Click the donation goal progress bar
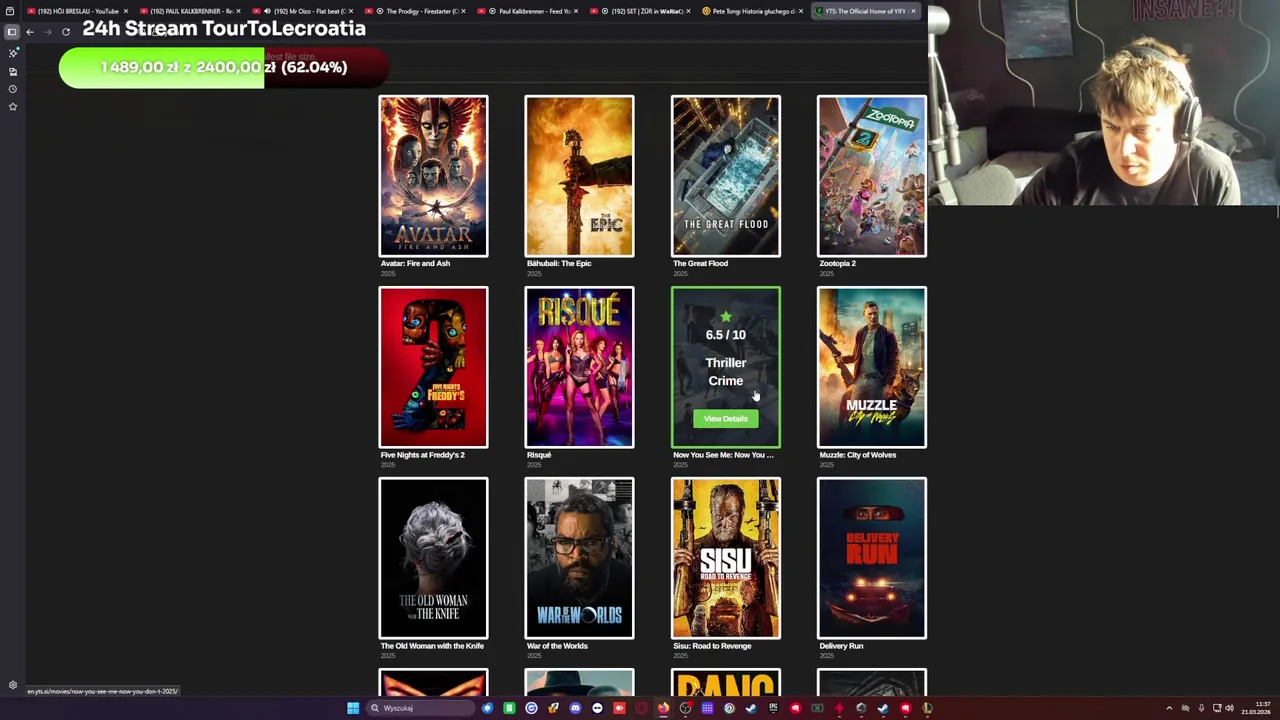 coord(224,67)
